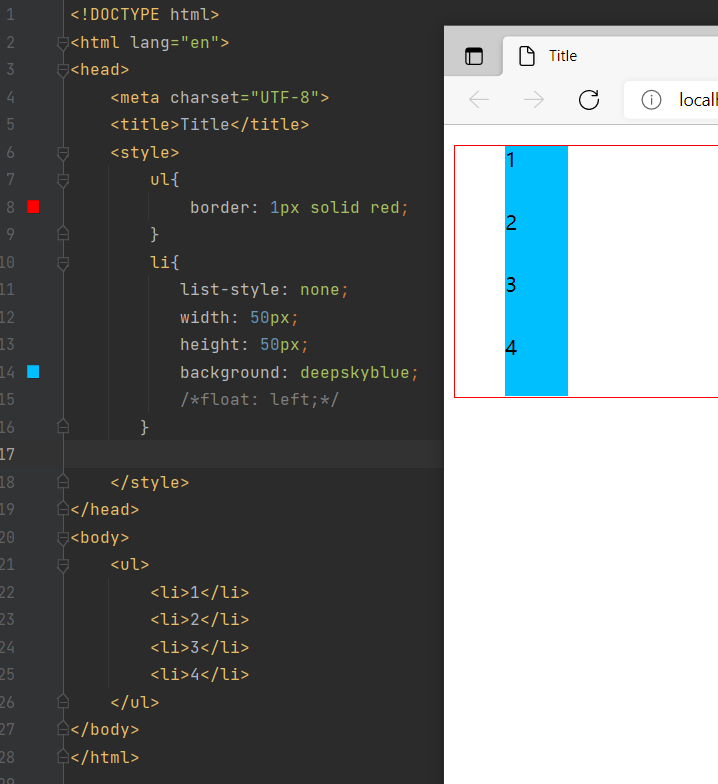Click the text 'list-style: none;'
This screenshot has height=784, width=718.
(x=264, y=290)
